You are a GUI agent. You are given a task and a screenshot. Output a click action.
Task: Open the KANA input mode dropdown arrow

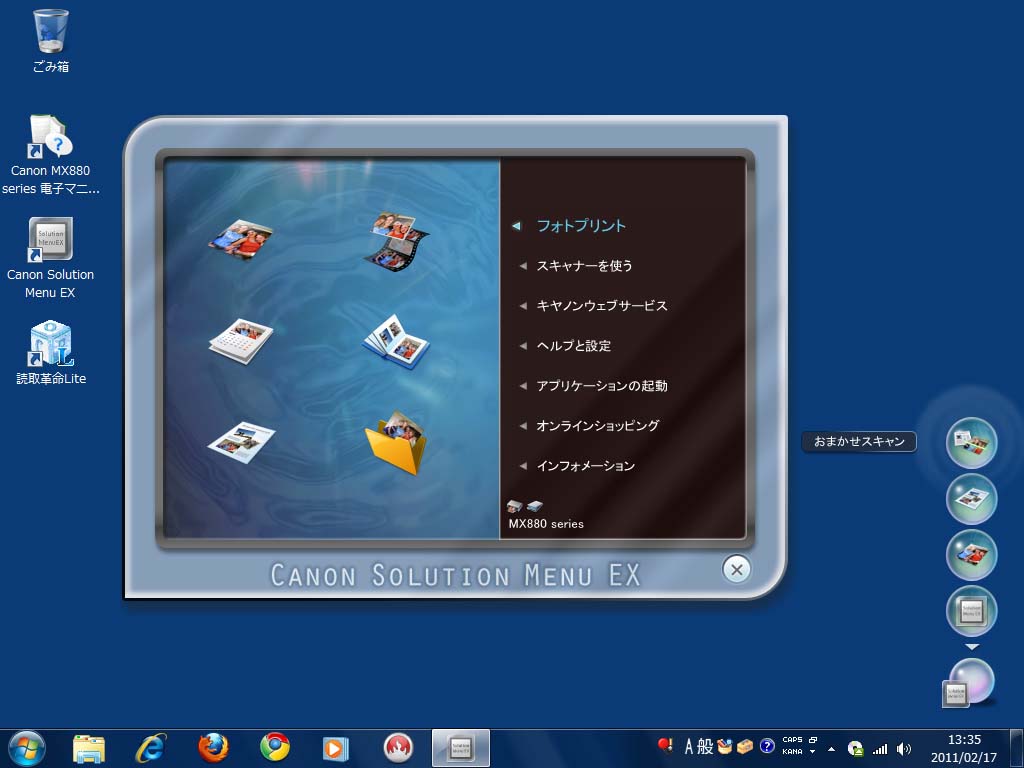coord(812,751)
